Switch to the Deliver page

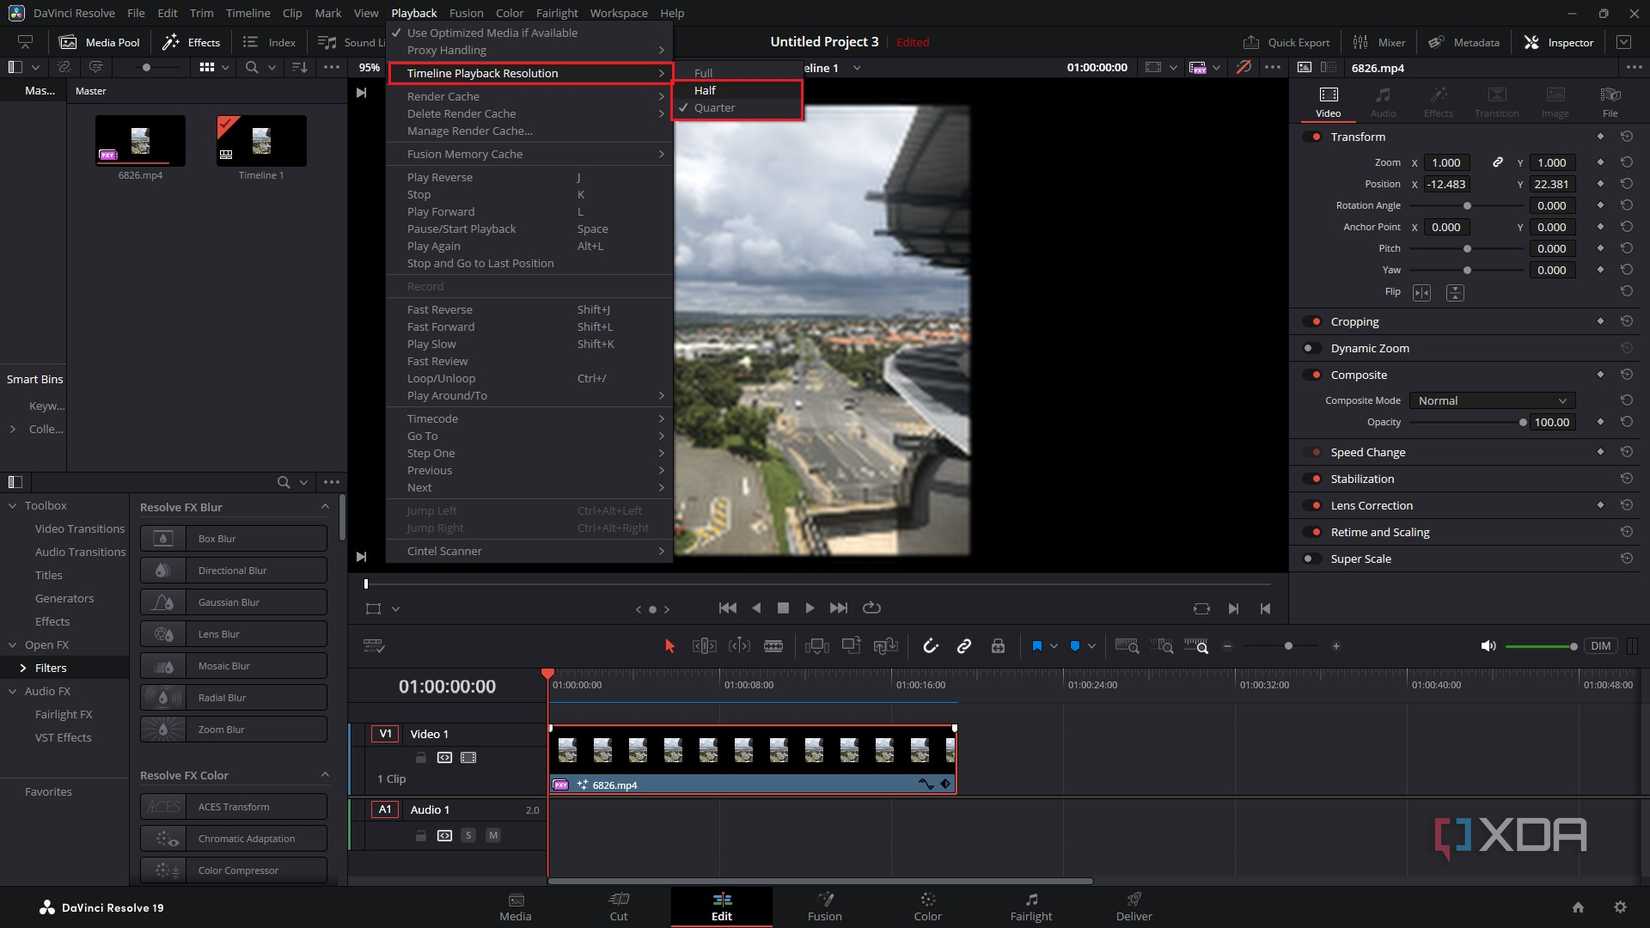coord(1133,907)
